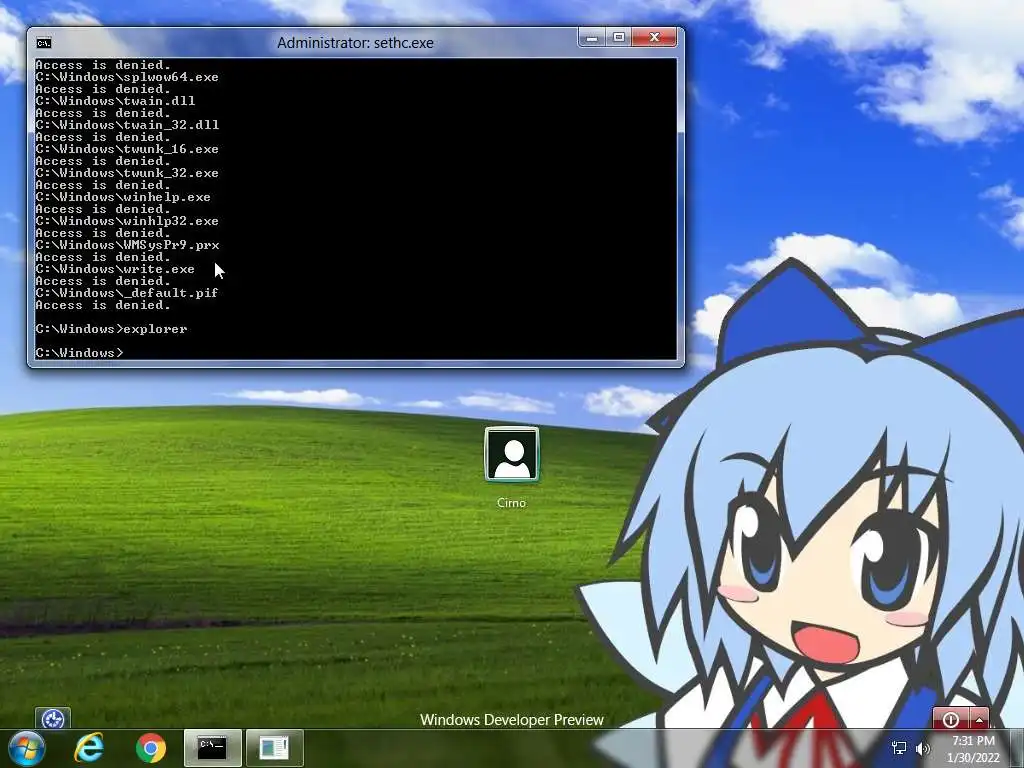The image size is (1024, 768).
Task: Click the C:\Windows\splwow64.exe line
Action: (127, 77)
